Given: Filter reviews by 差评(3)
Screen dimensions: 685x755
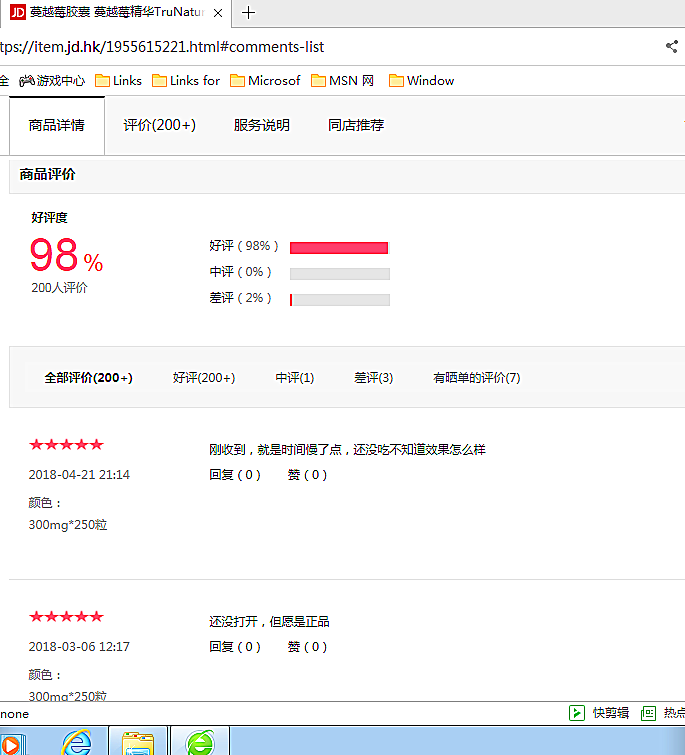Looking at the screenshot, I should [373, 378].
